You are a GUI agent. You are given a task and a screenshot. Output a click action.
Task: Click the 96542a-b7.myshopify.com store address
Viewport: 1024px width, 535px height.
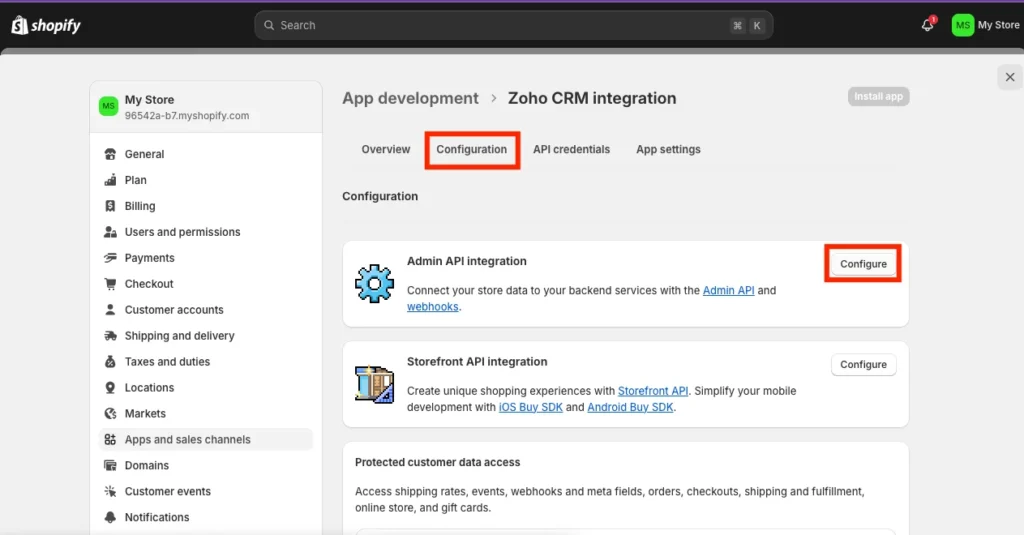coord(187,116)
